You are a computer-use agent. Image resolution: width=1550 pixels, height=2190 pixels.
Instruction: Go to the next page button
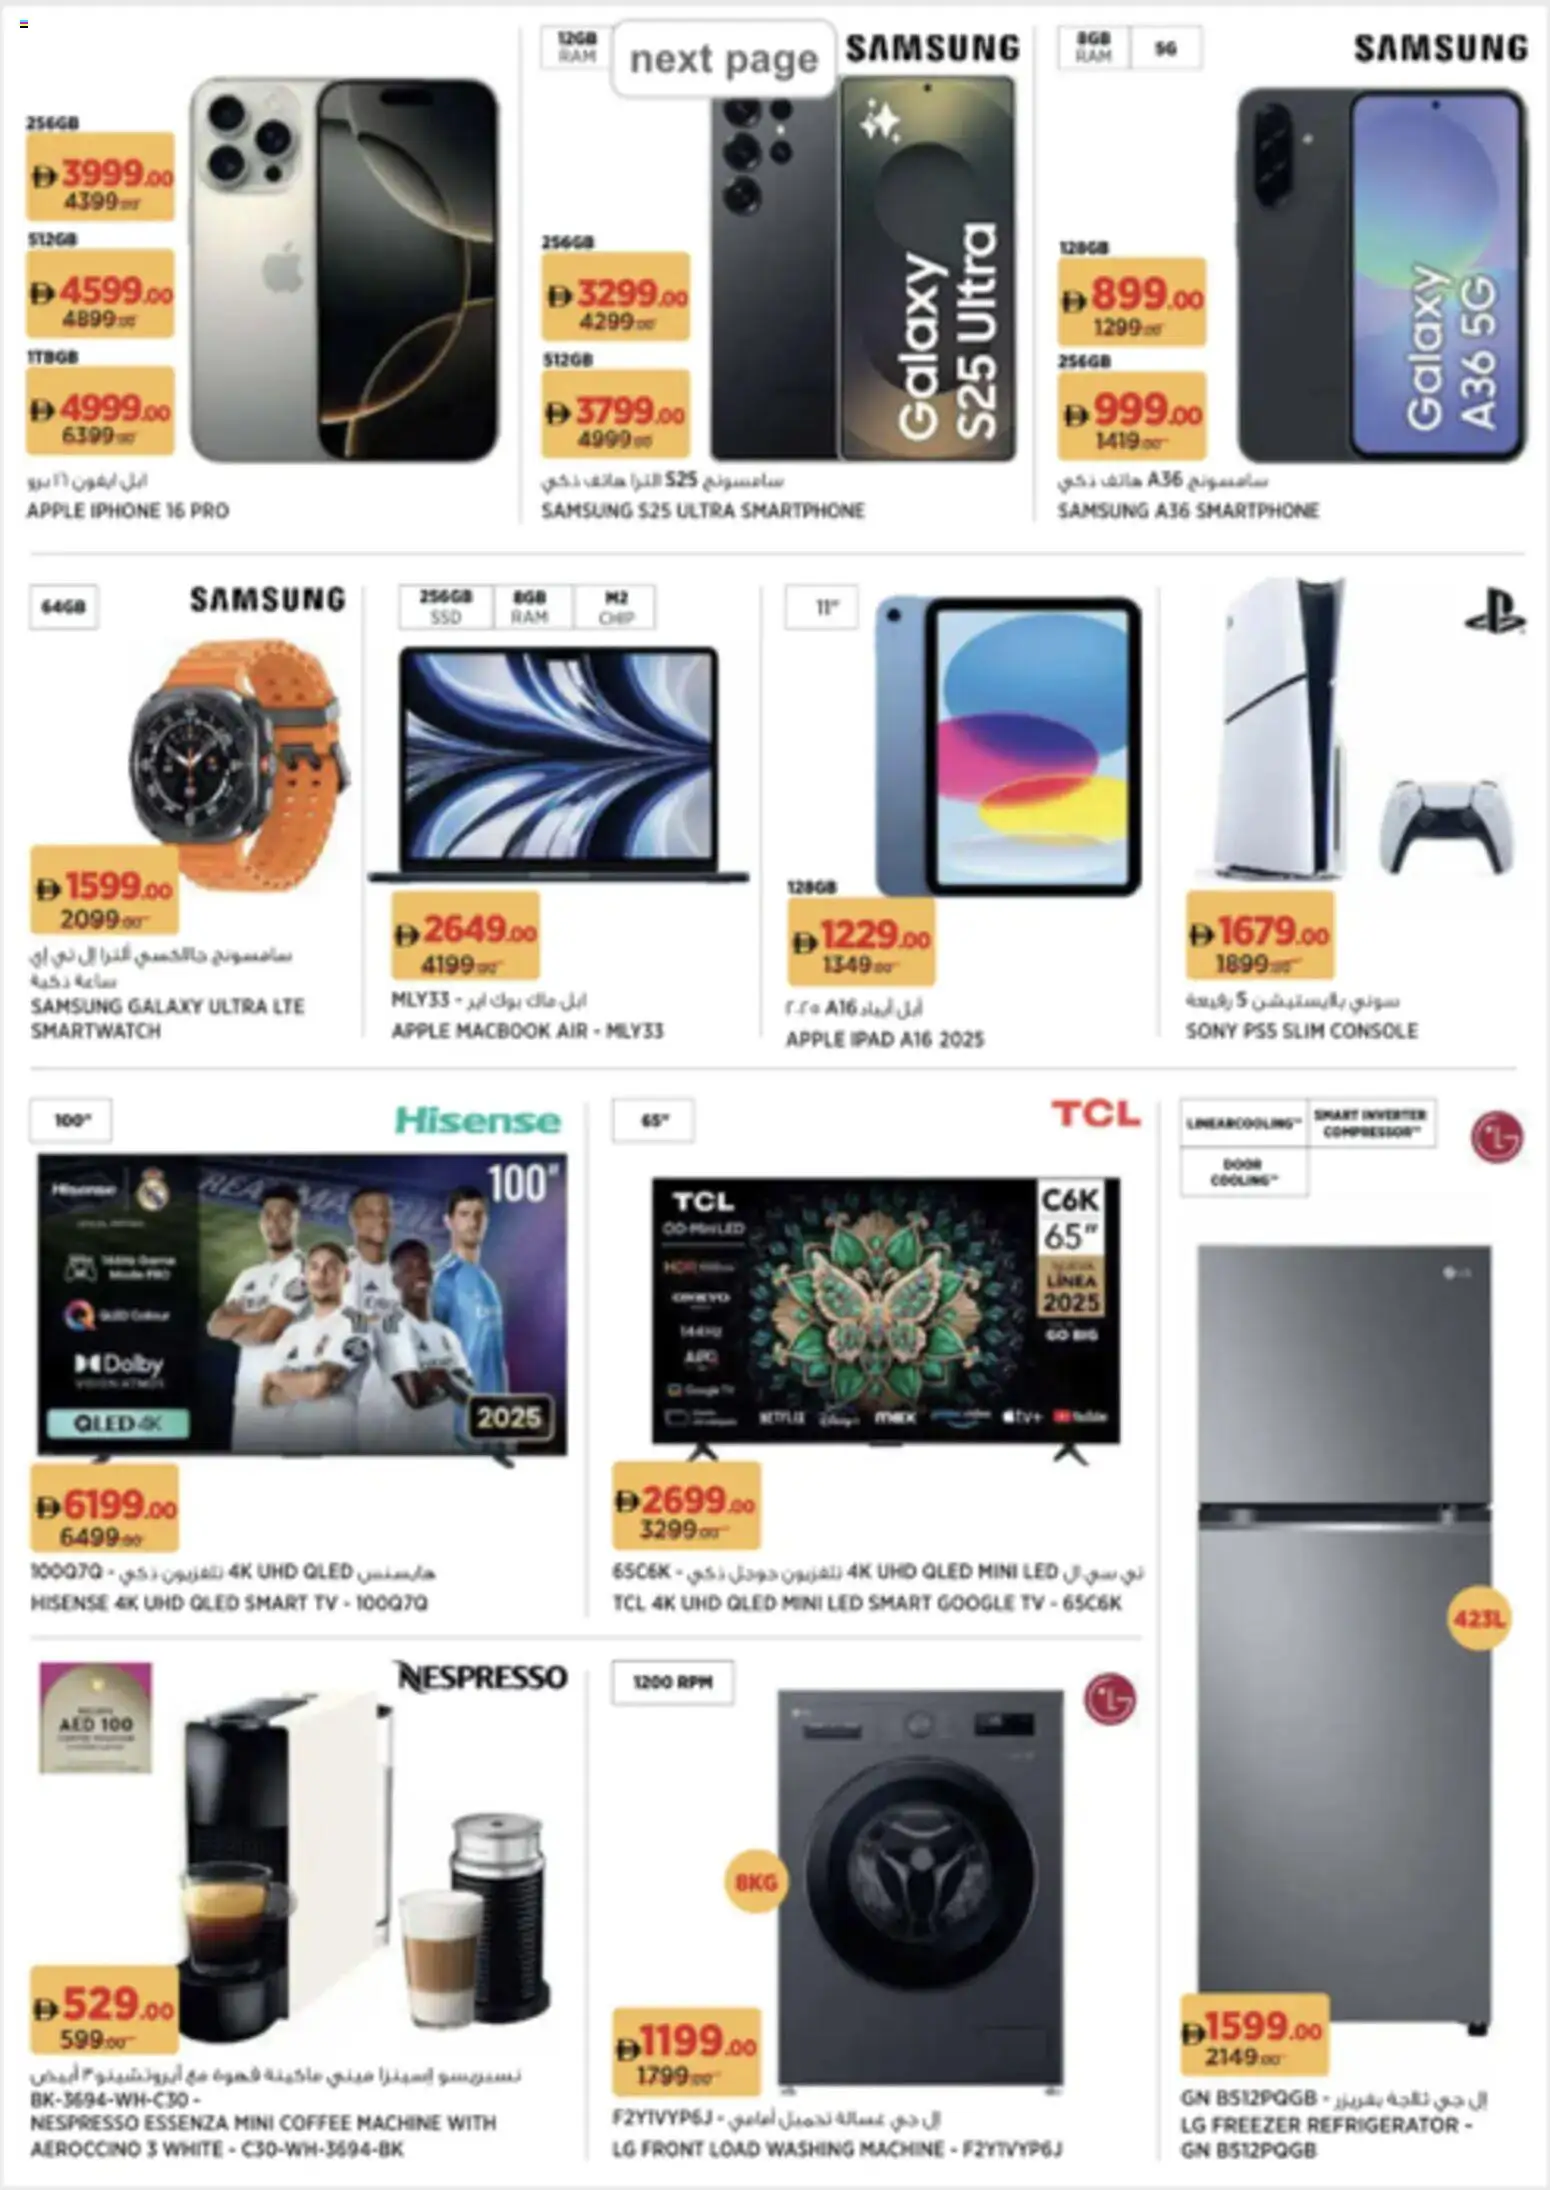point(724,59)
